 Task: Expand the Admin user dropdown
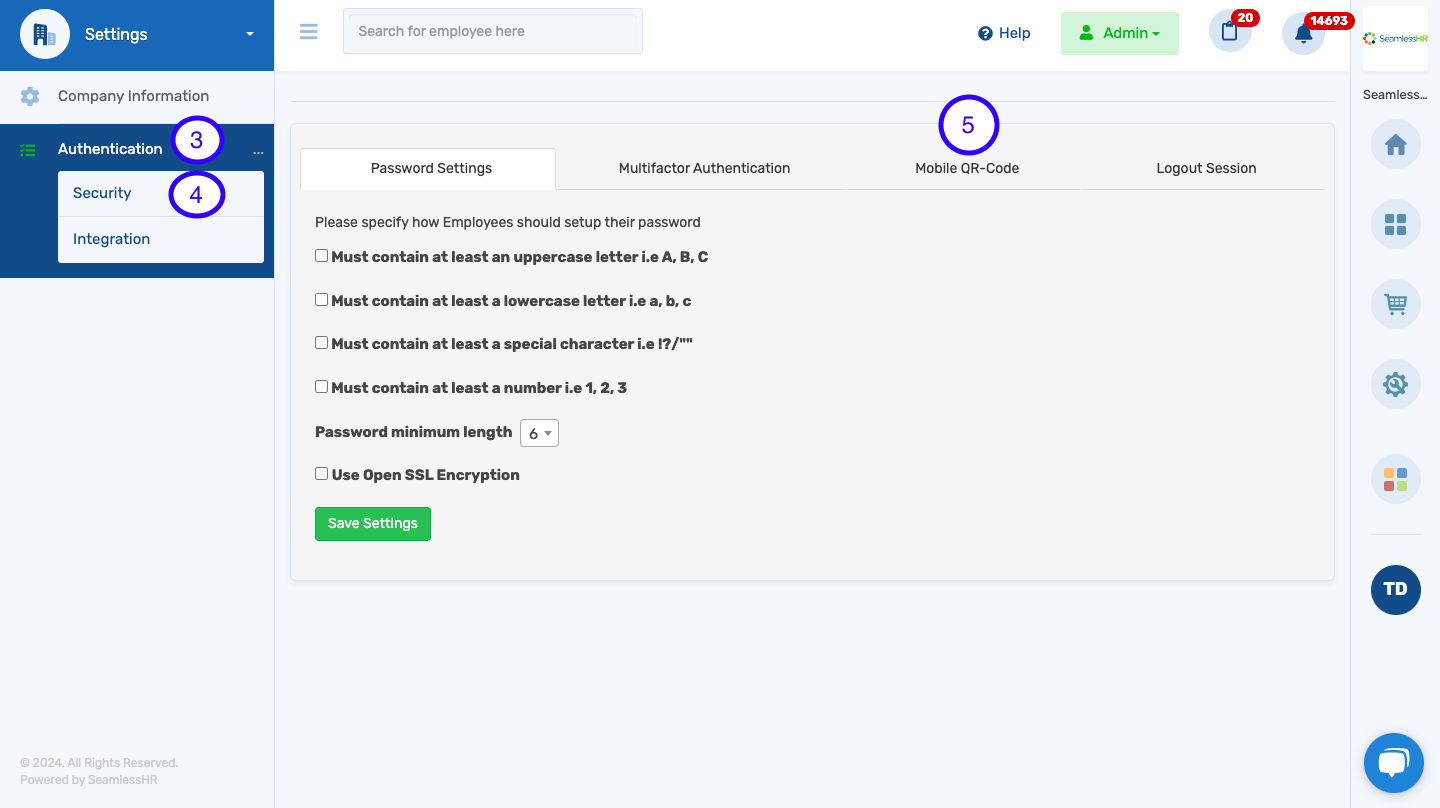click(1119, 33)
